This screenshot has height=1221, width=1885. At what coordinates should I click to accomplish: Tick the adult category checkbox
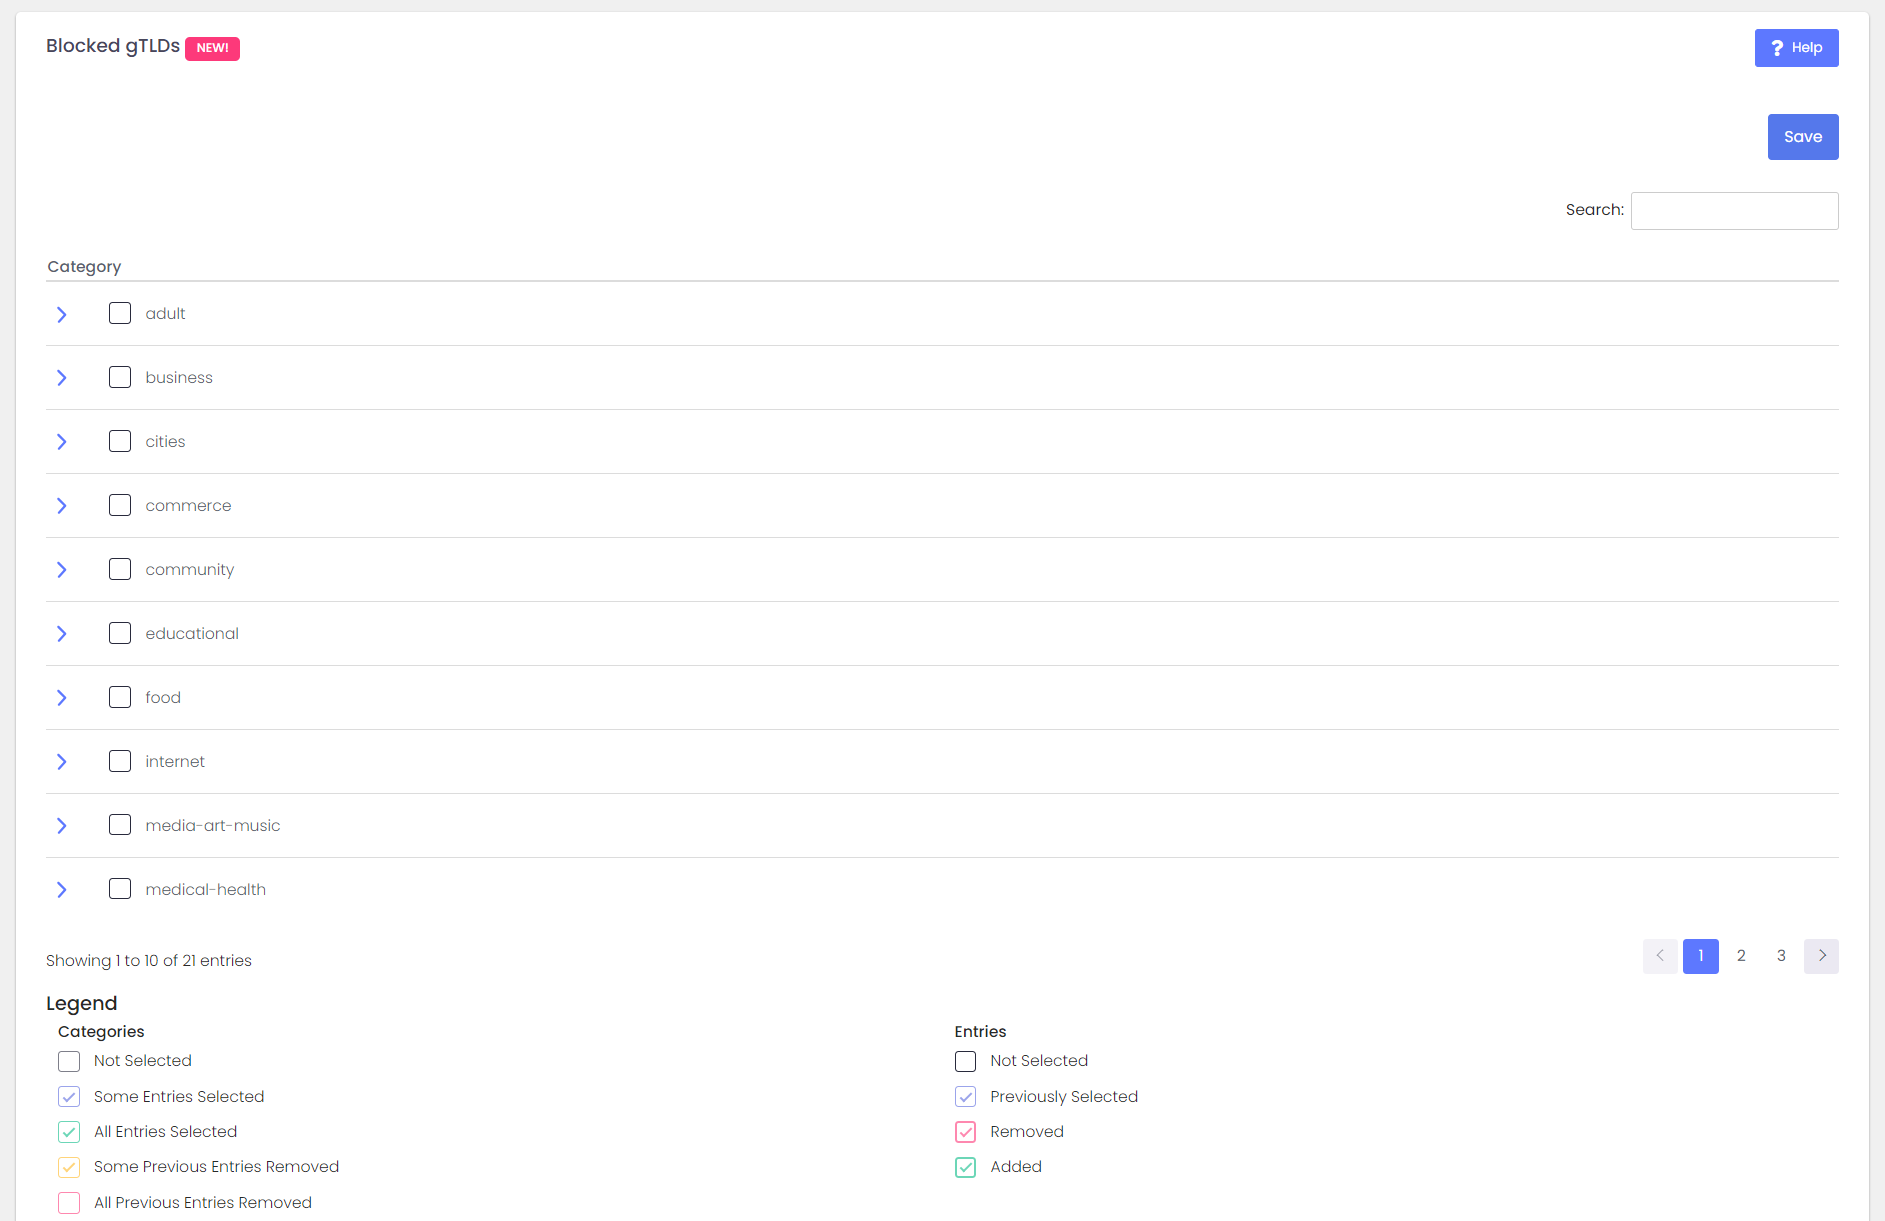pos(120,313)
